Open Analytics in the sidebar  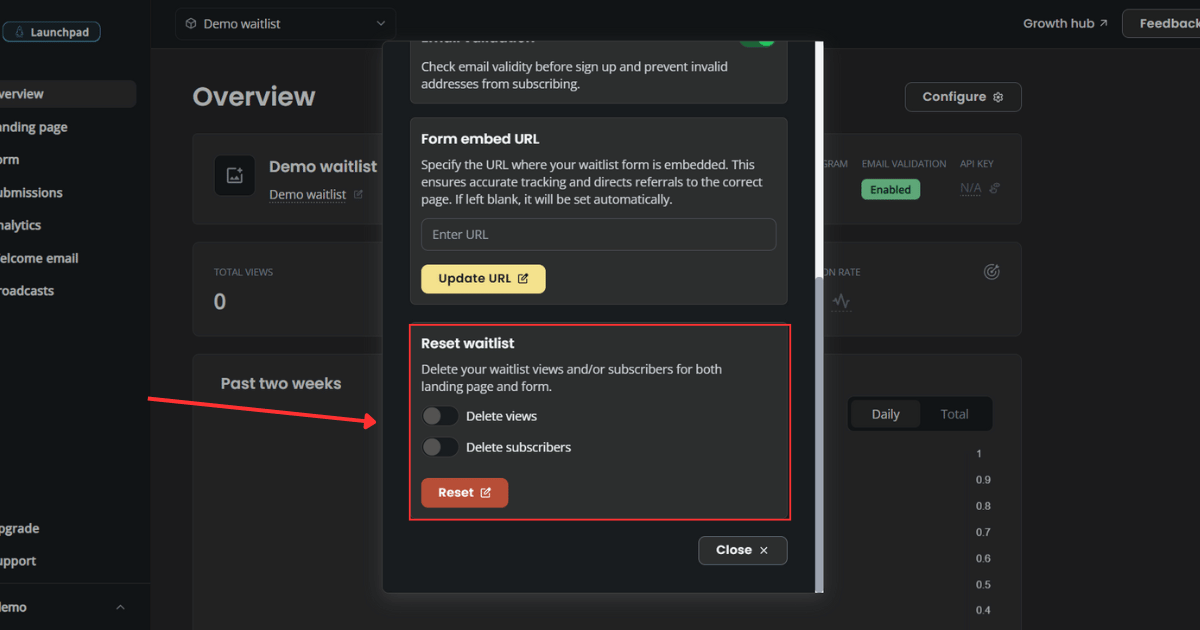click(x=21, y=225)
